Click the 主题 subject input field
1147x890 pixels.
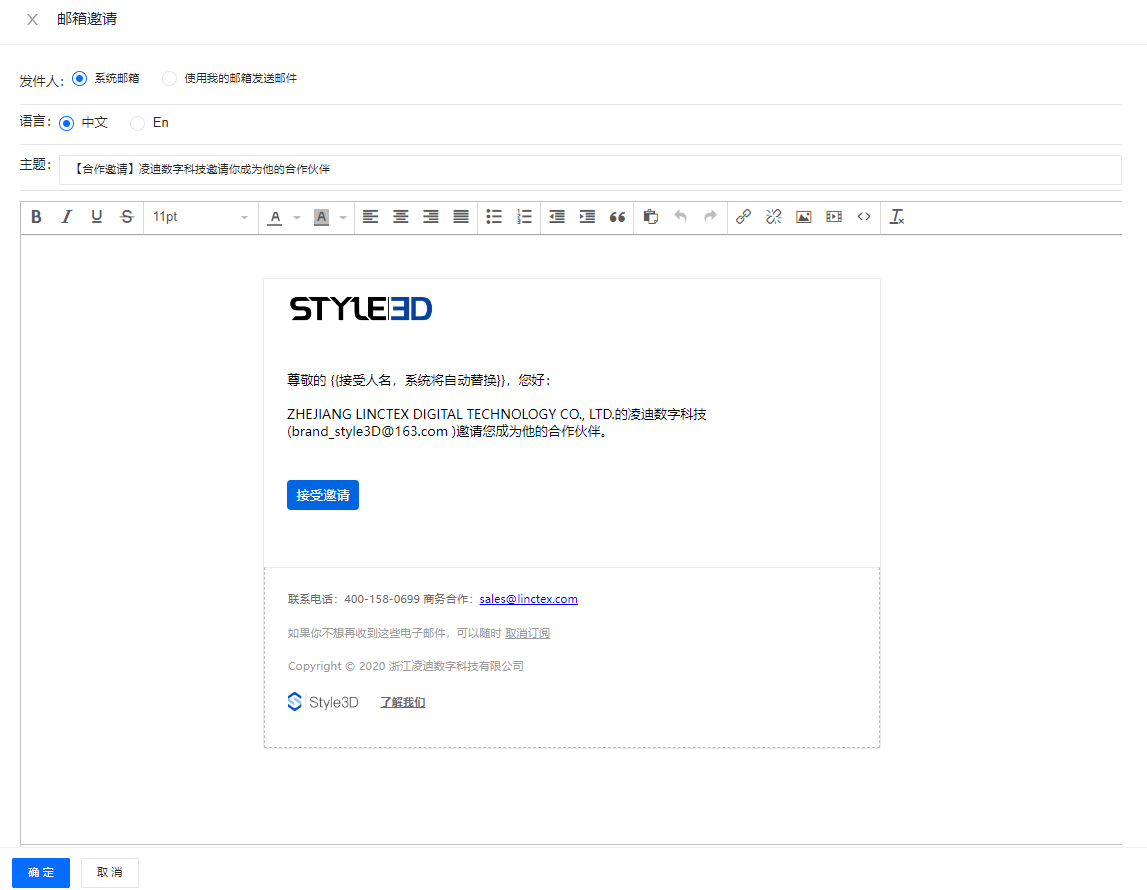(x=590, y=170)
